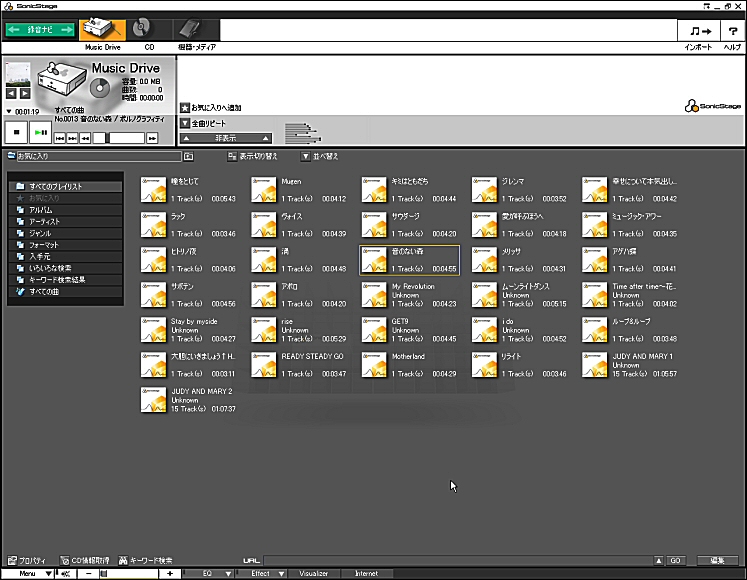Click the Mugen album thumbnail

pos(264,190)
